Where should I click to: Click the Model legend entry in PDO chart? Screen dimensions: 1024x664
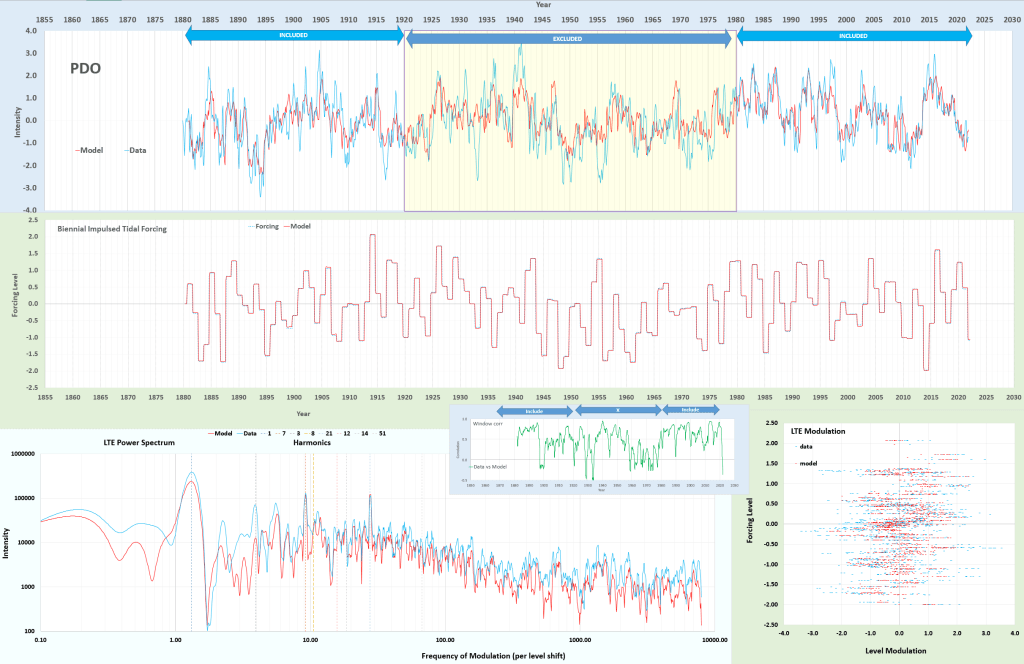[x=91, y=150]
